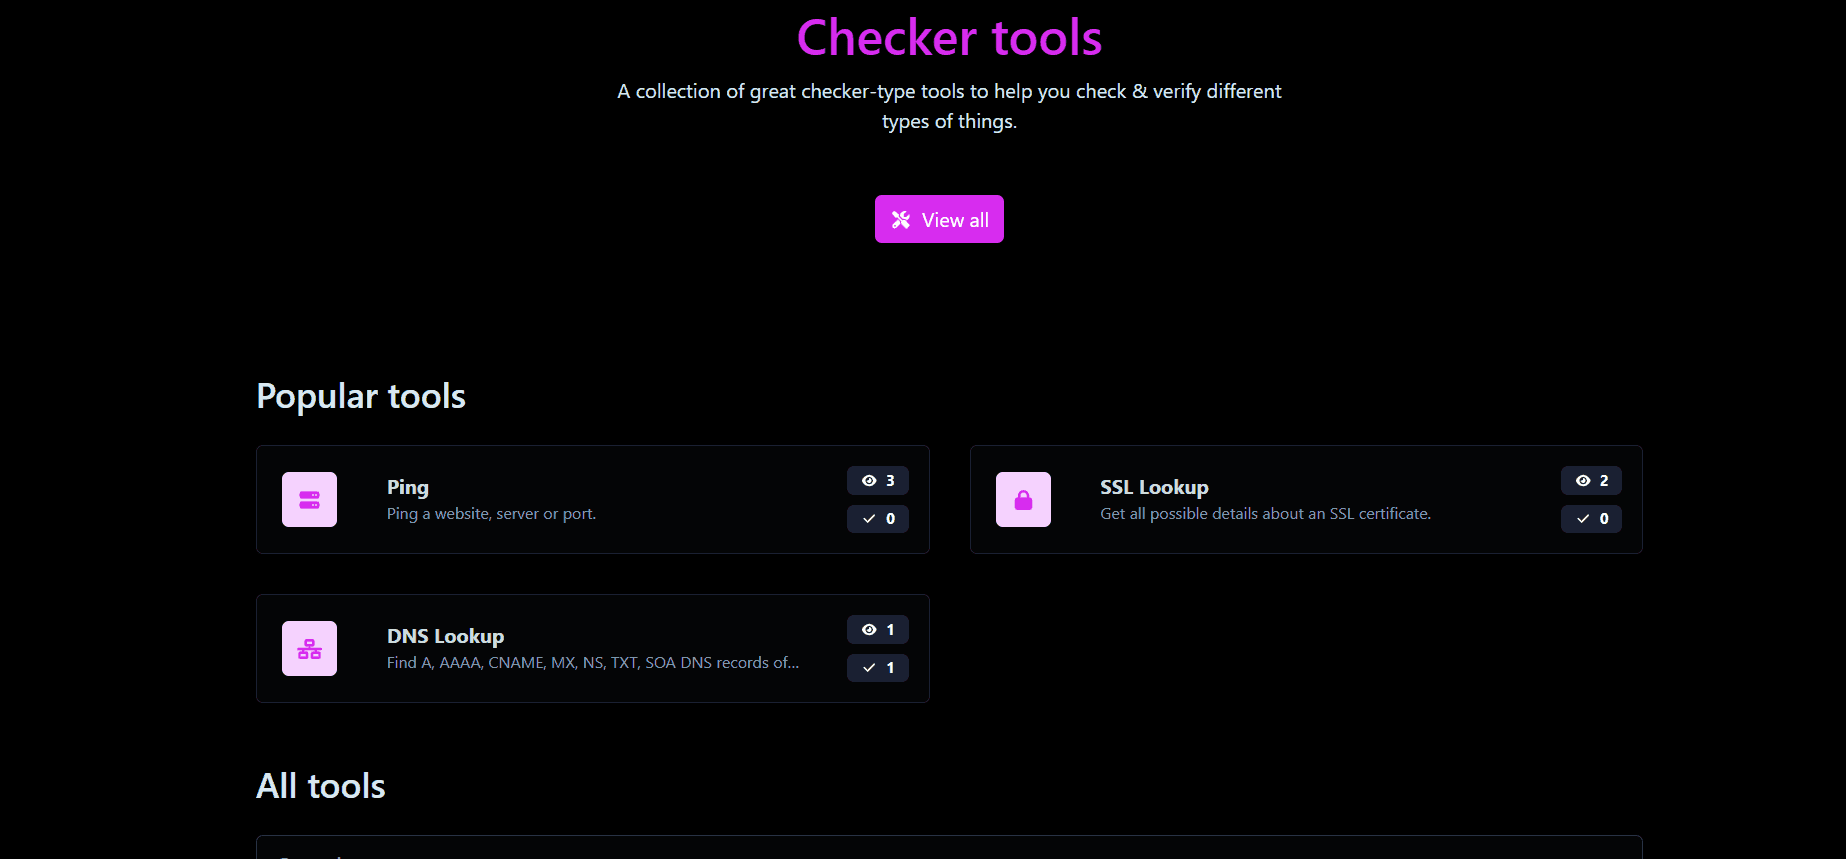Click the Ping submissions badge showing 0
This screenshot has width=1846, height=859.
[878, 519]
